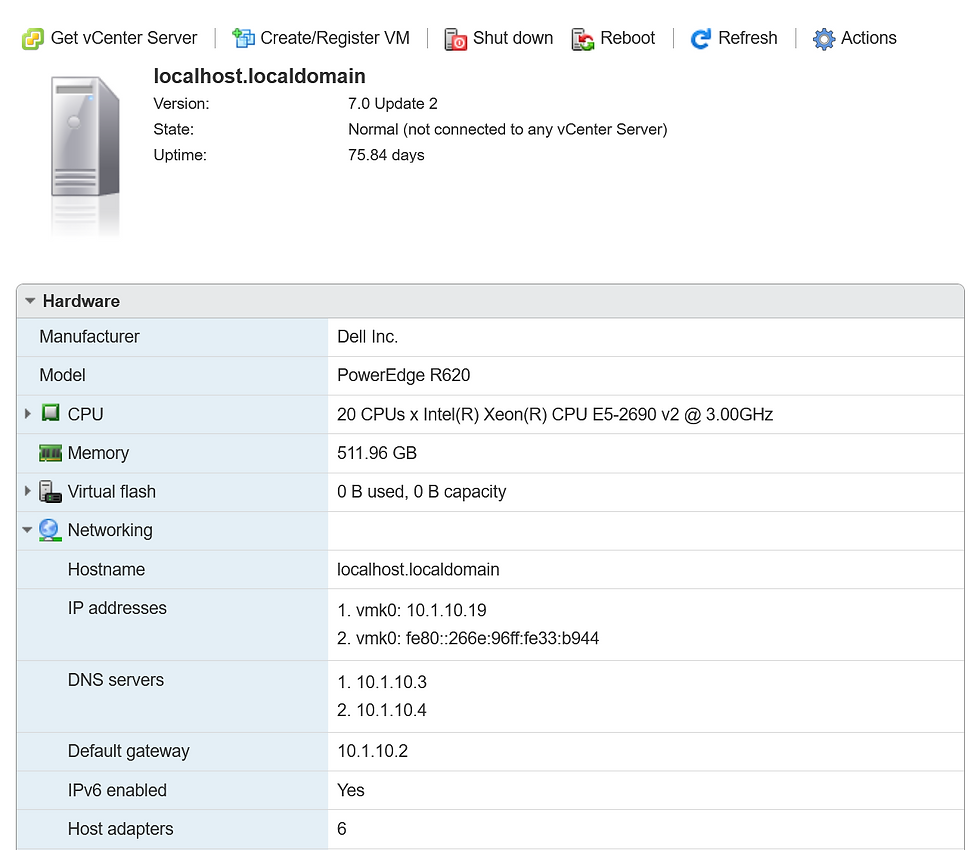Refresh the host summary
Screen dimensions: 980x850
pyautogui.click(x=734, y=38)
